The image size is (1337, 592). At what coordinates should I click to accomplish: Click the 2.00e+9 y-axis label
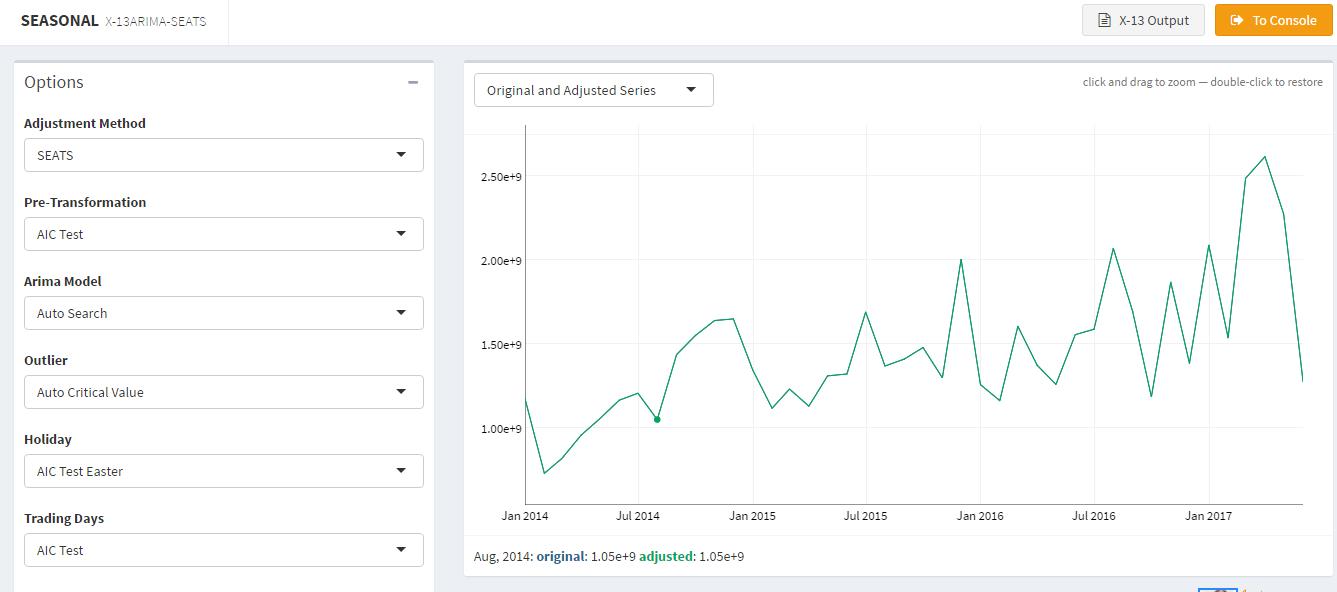500,261
